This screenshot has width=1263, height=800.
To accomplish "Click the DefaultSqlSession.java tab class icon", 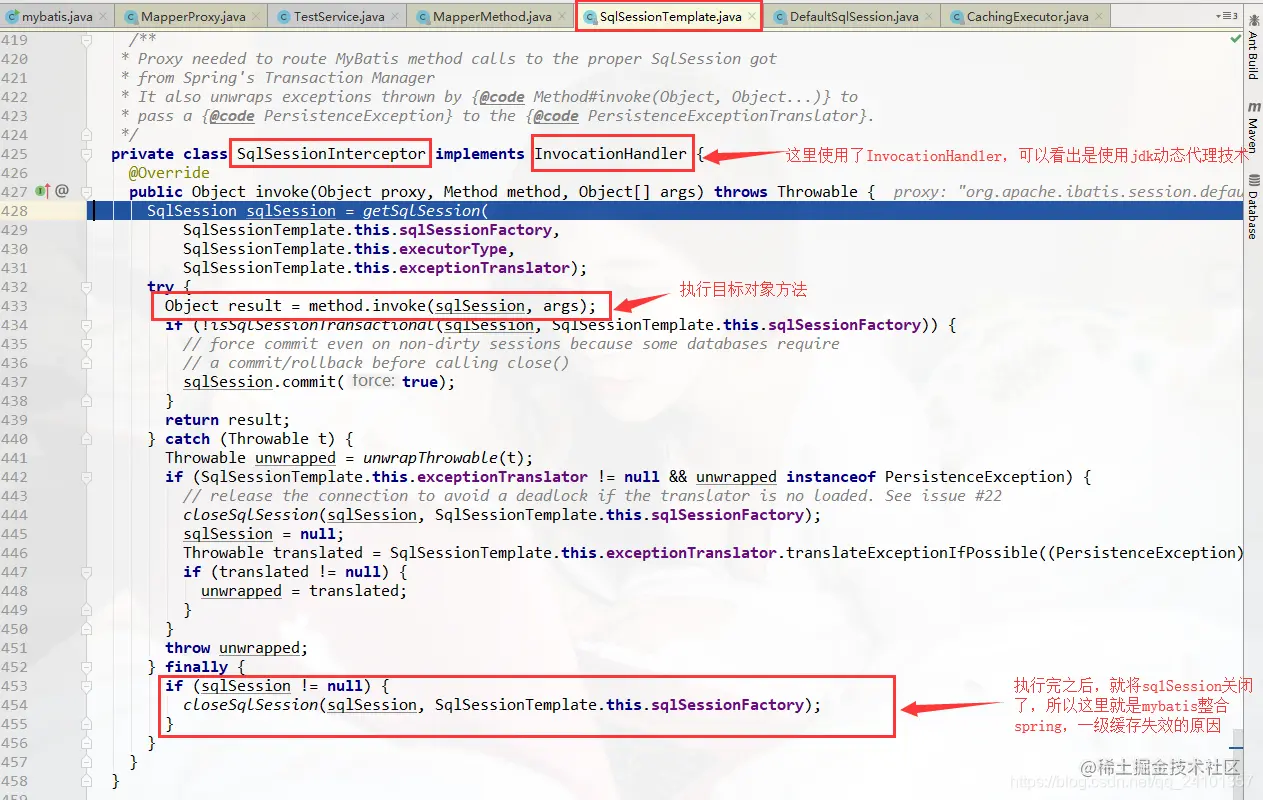I will point(779,17).
